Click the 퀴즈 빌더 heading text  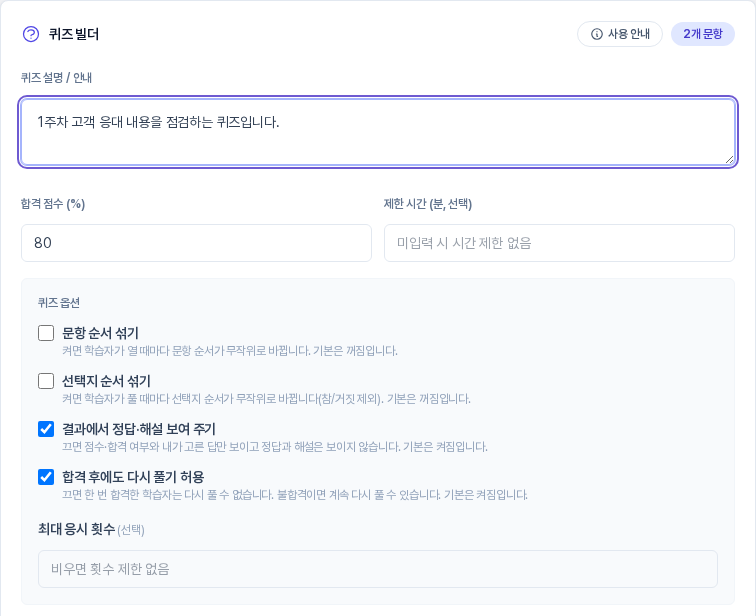(x=74, y=34)
